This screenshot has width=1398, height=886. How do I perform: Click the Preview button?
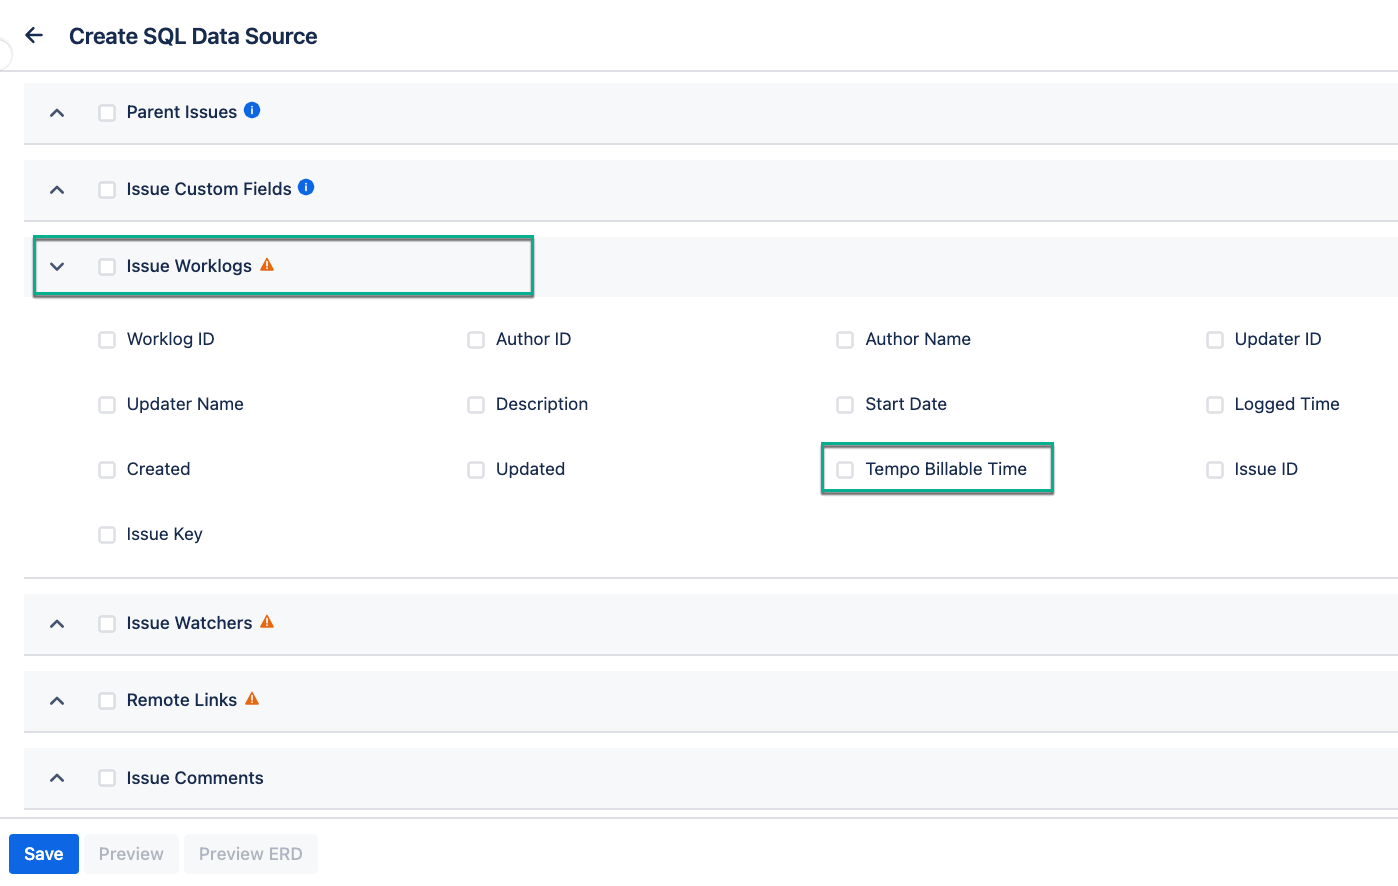pyautogui.click(x=131, y=854)
